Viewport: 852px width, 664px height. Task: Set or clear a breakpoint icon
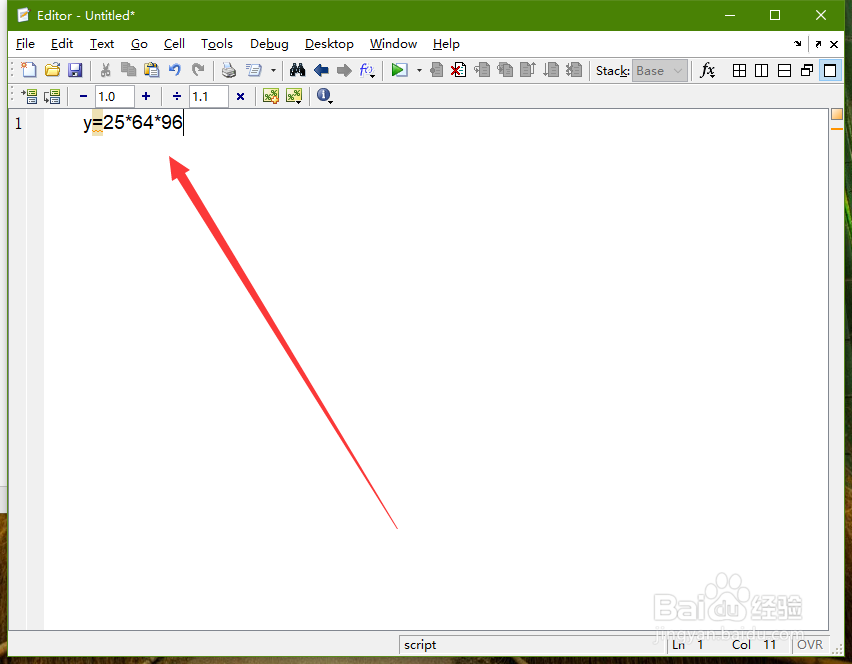pyautogui.click(x=436, y=70)
